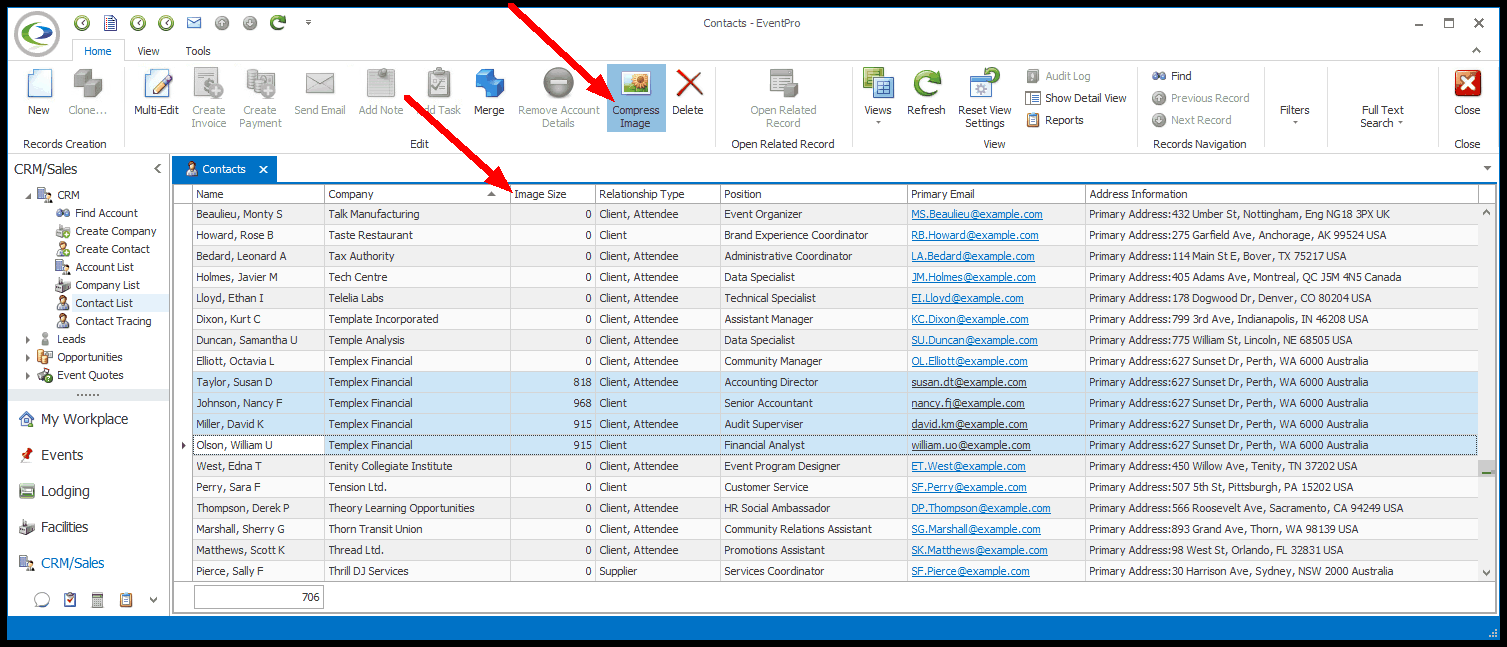The width and height of the screenshot is (1507, 647).
Task: Open Contact Tracing in CRM tree
Action: (113, 321)
